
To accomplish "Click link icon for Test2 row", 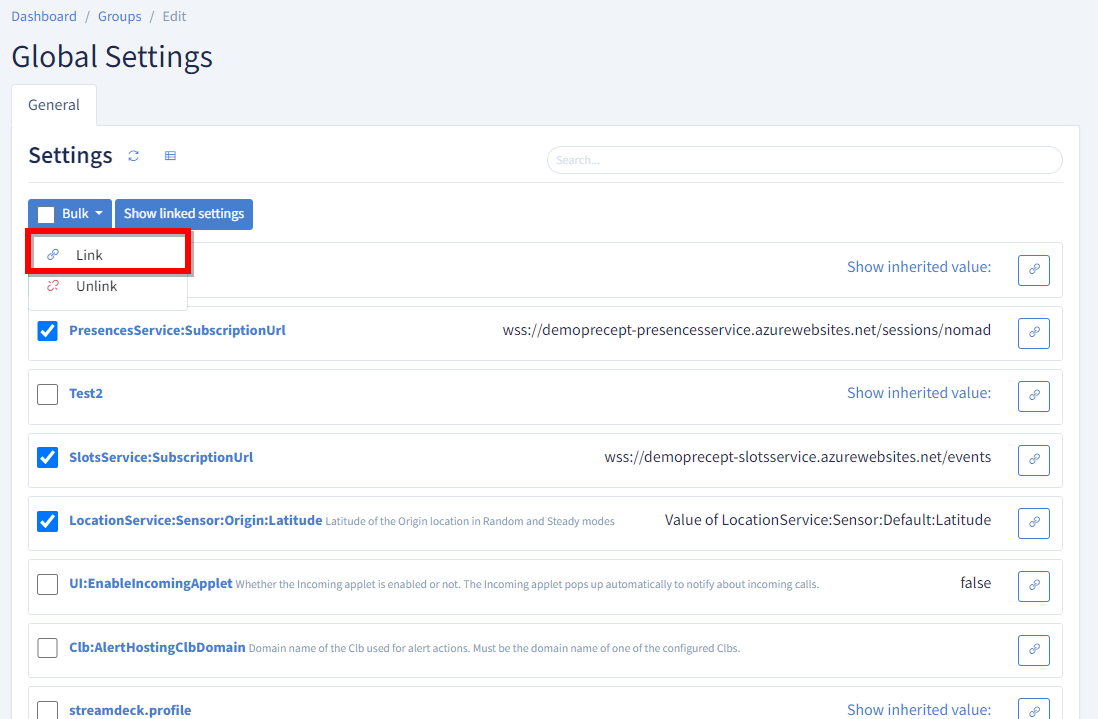I will [x=1033, y=397].
